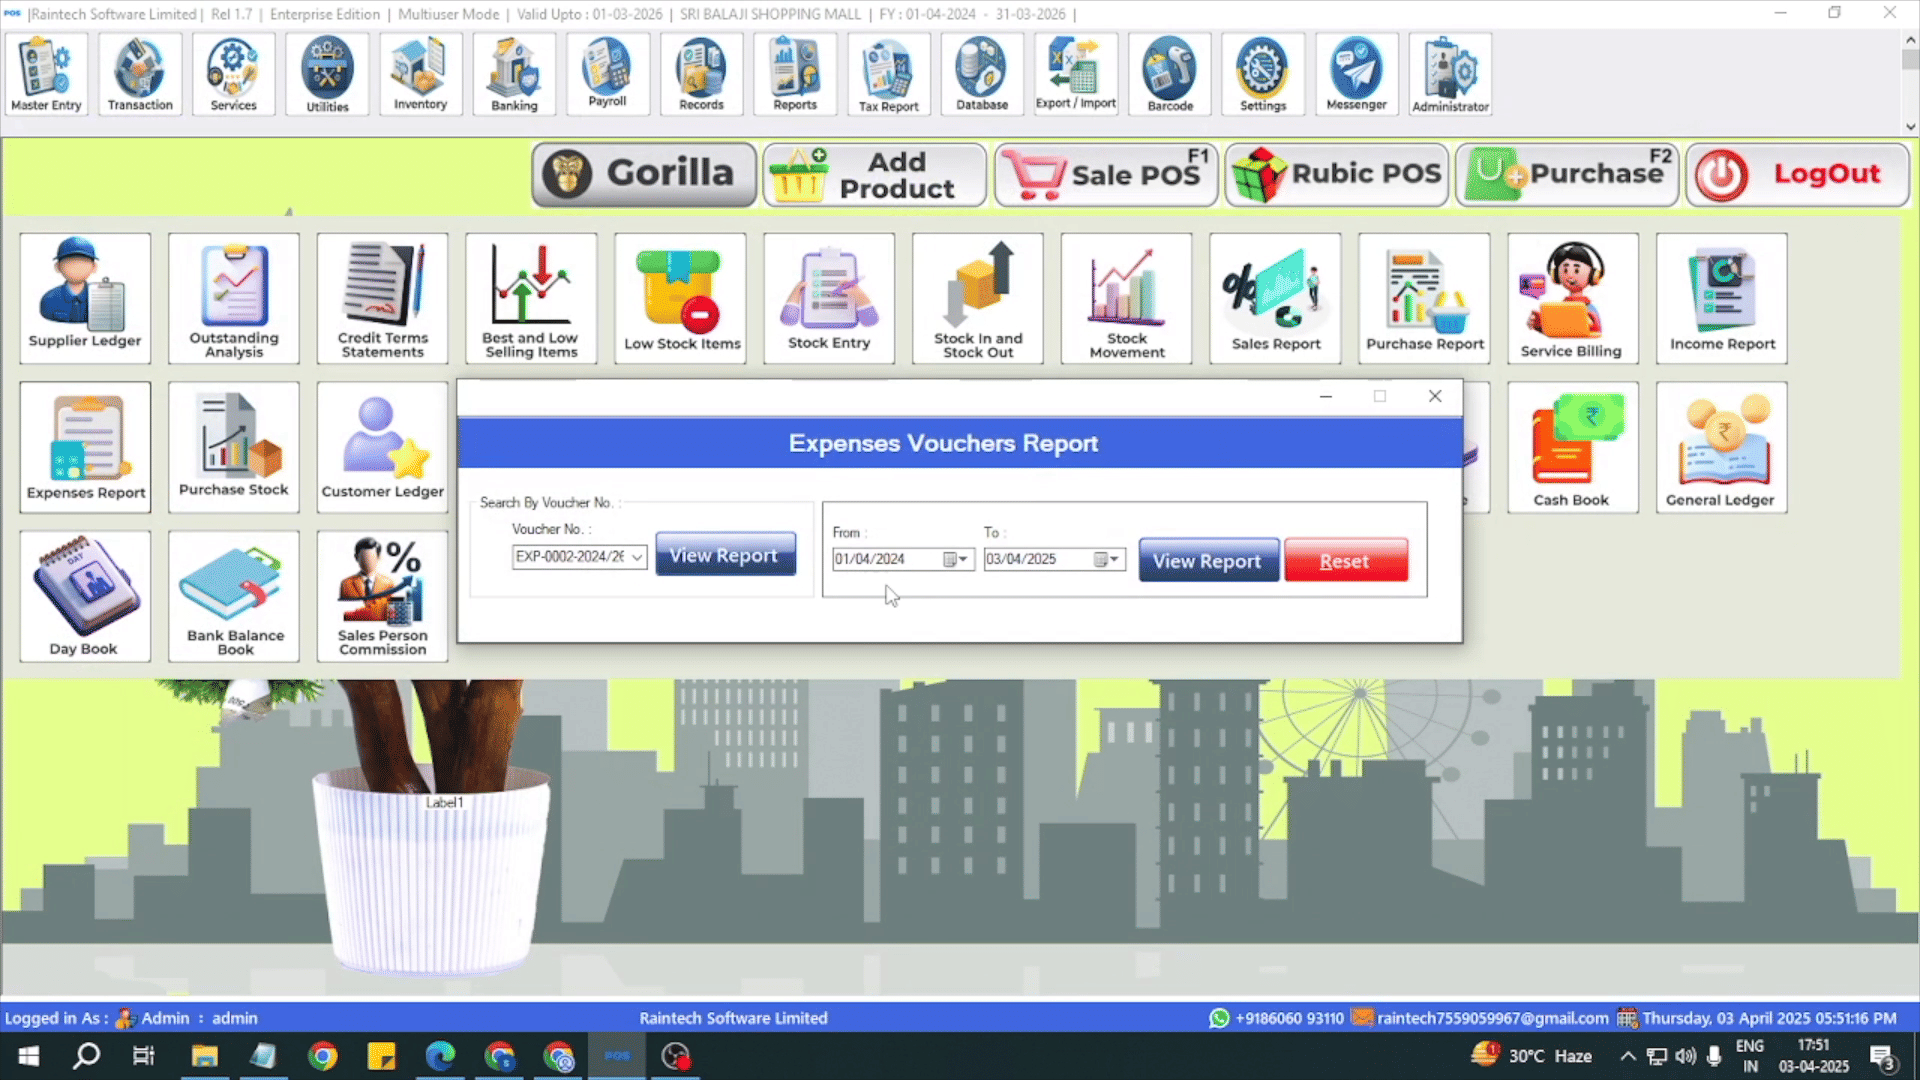Screen dimensions: 1920x1080
Task: Open Sales Person Commission report
Action: click(x=382, y=595)
